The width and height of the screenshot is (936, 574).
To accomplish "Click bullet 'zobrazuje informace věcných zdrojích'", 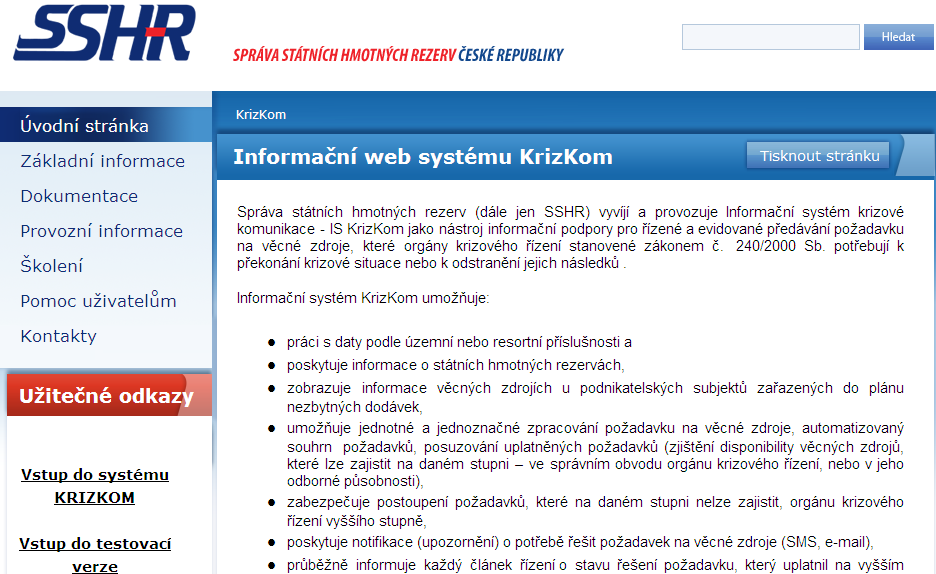I will (595, 397).
